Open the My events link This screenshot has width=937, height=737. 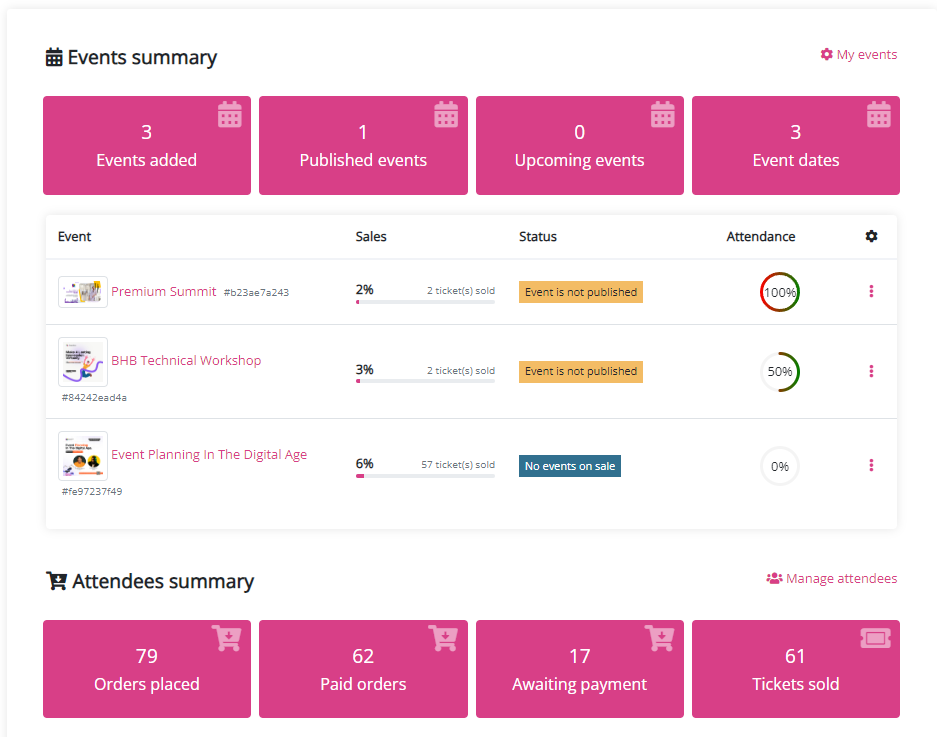(x=858, y=55)
